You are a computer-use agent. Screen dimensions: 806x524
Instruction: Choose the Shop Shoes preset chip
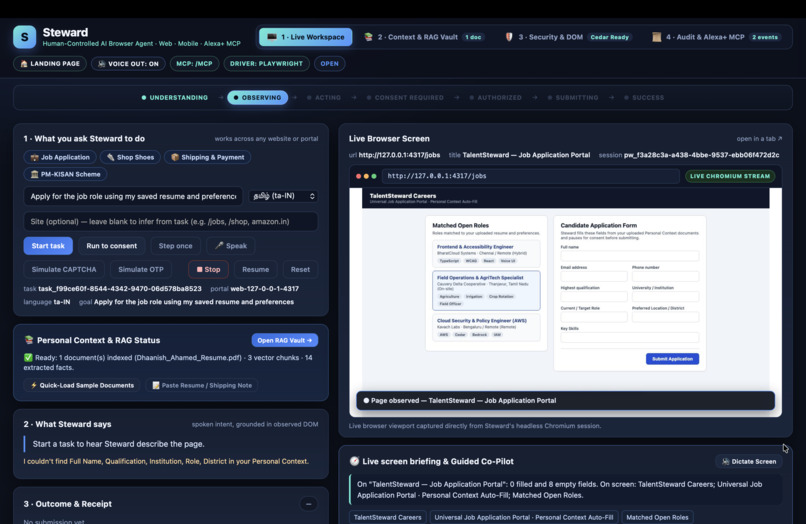130,157
